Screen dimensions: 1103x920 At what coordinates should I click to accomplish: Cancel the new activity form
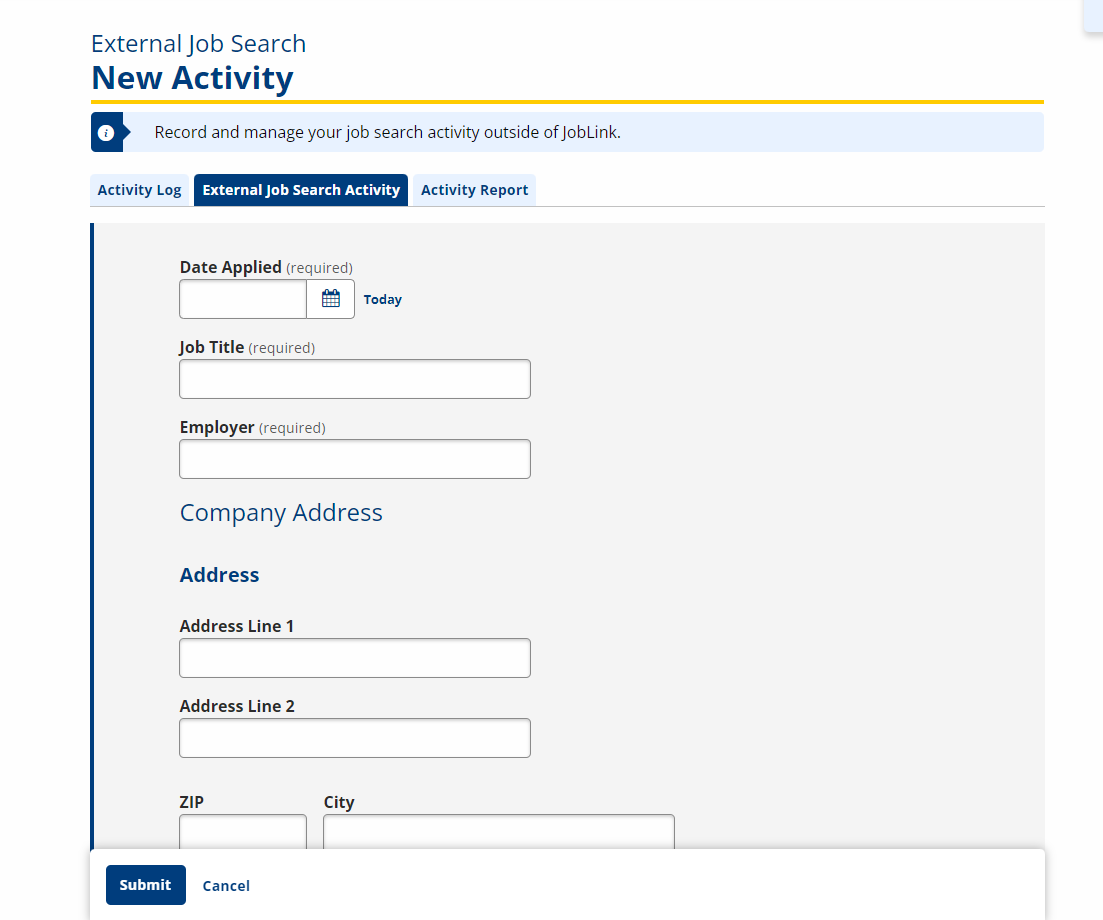point(226,886)
